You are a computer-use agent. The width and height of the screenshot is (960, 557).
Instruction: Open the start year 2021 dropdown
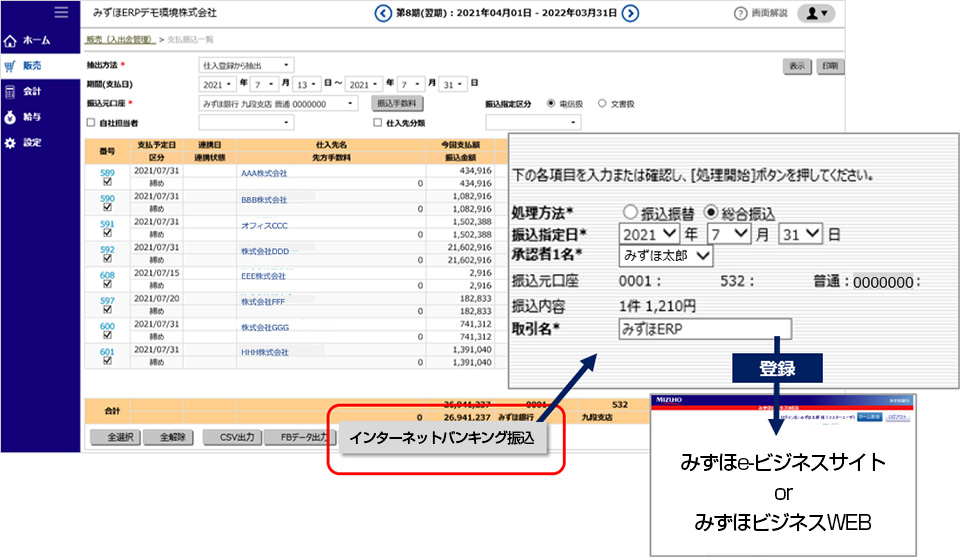click(x=217, y=84)
